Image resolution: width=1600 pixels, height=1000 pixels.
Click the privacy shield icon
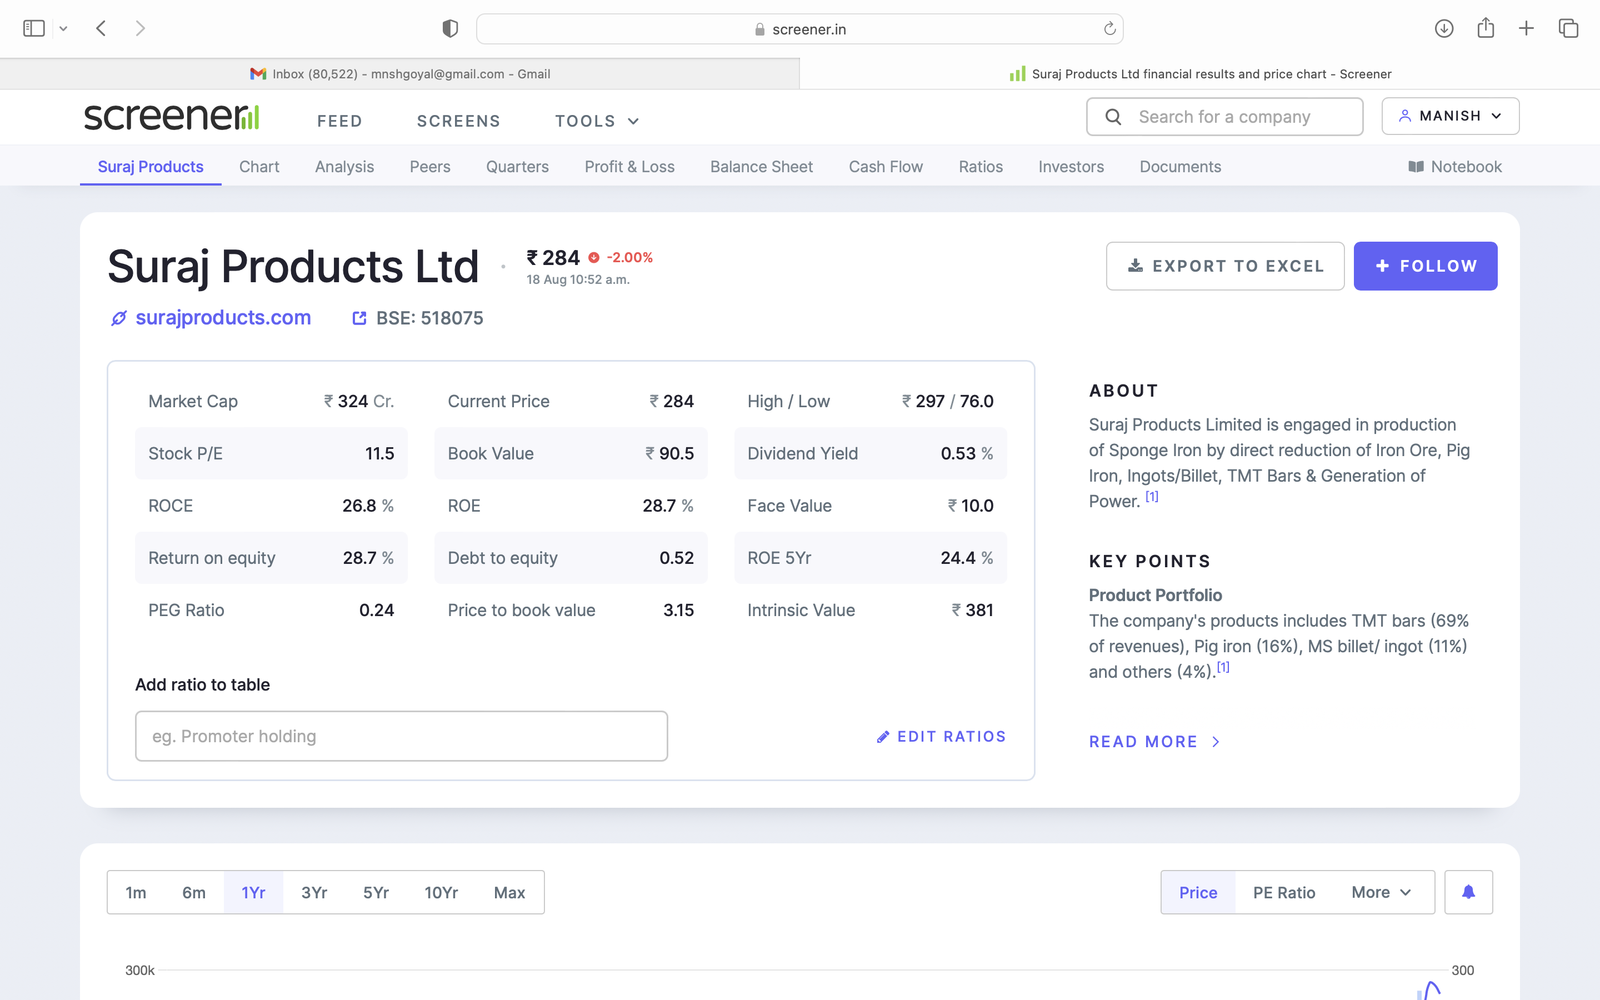[x=450, y=29]
